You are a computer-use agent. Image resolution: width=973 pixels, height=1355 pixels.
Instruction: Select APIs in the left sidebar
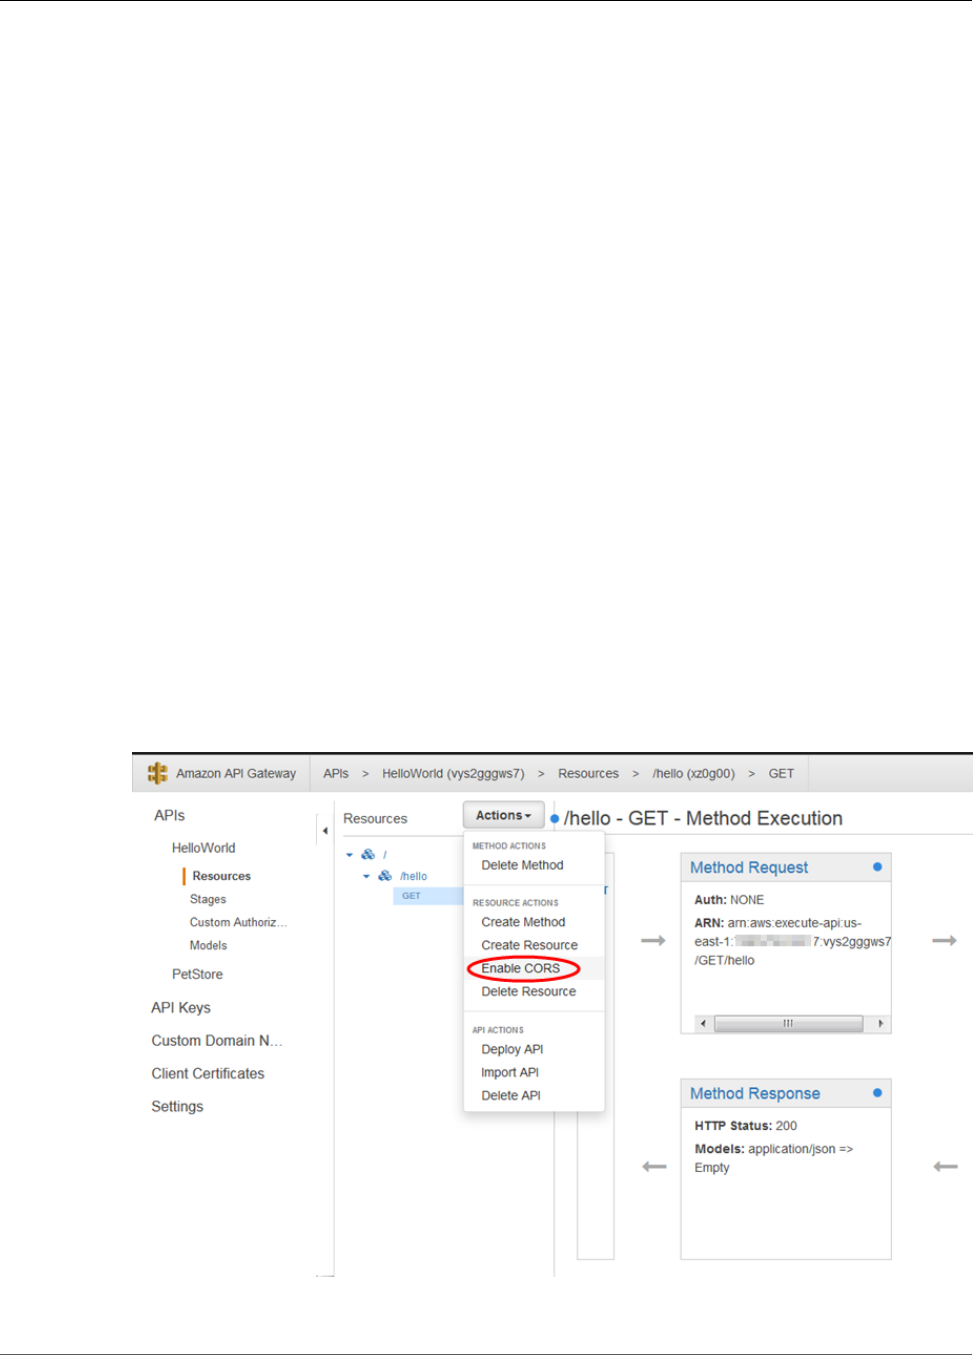coord(169,815)
